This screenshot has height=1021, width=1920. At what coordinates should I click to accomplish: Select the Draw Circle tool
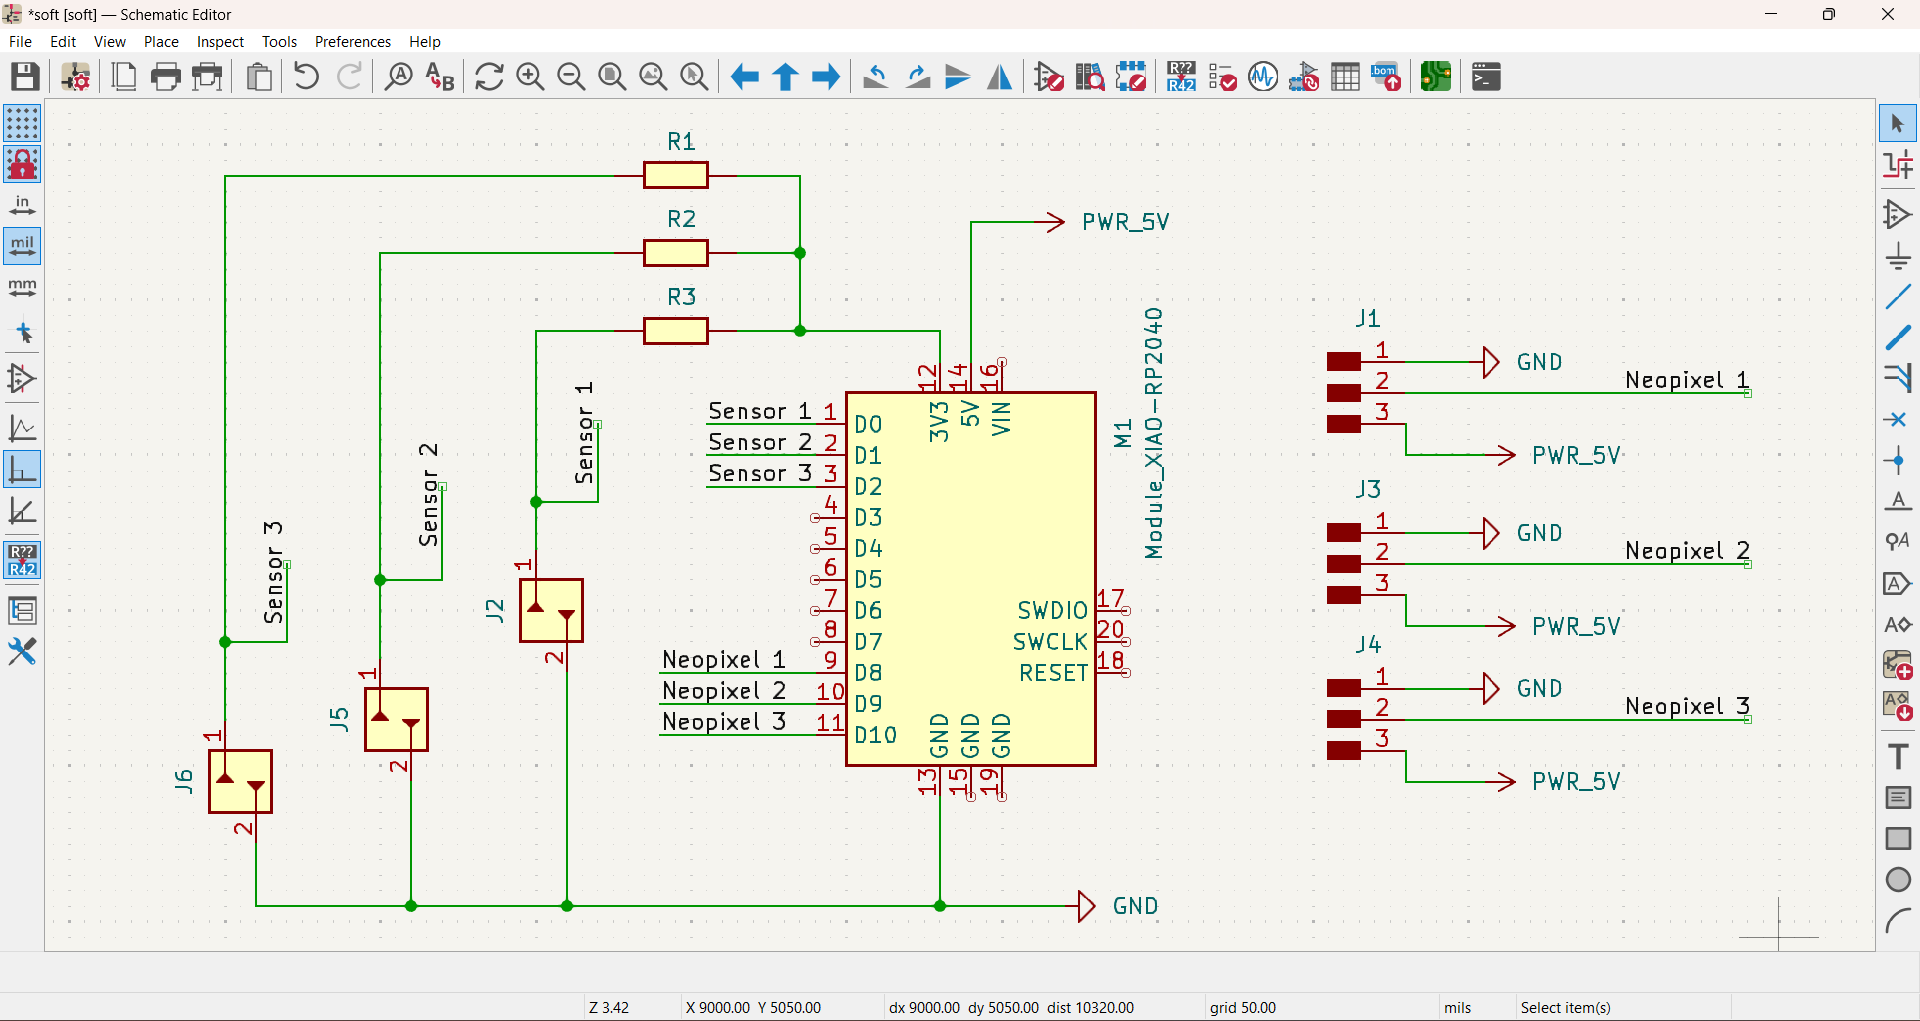[1898, 879]
